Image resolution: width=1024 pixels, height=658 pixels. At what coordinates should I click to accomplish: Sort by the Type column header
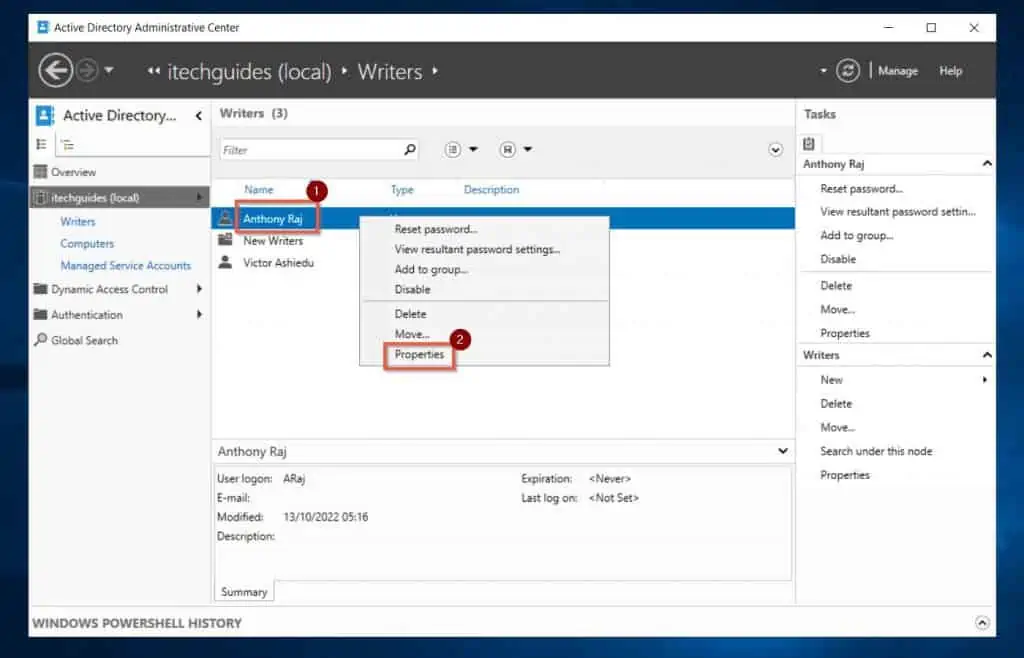(402, 189)
